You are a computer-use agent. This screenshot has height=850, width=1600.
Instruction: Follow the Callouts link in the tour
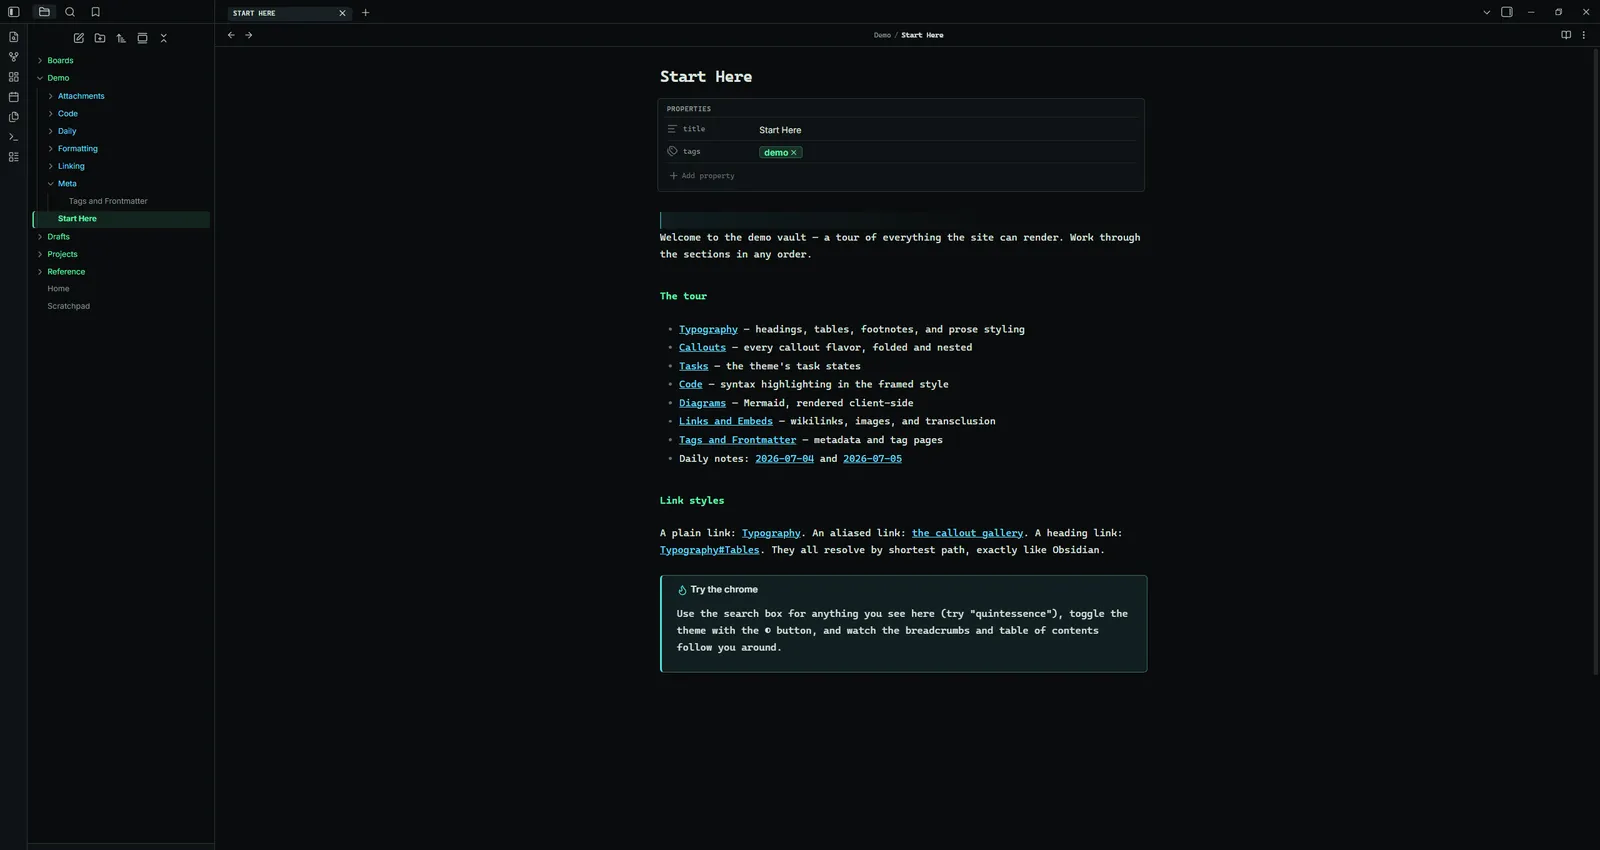click(x=702, y=348)
